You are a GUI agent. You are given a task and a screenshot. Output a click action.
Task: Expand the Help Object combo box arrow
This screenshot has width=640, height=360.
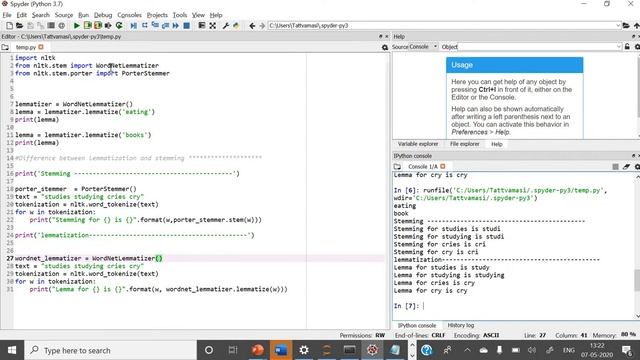(x=619, y=47)
